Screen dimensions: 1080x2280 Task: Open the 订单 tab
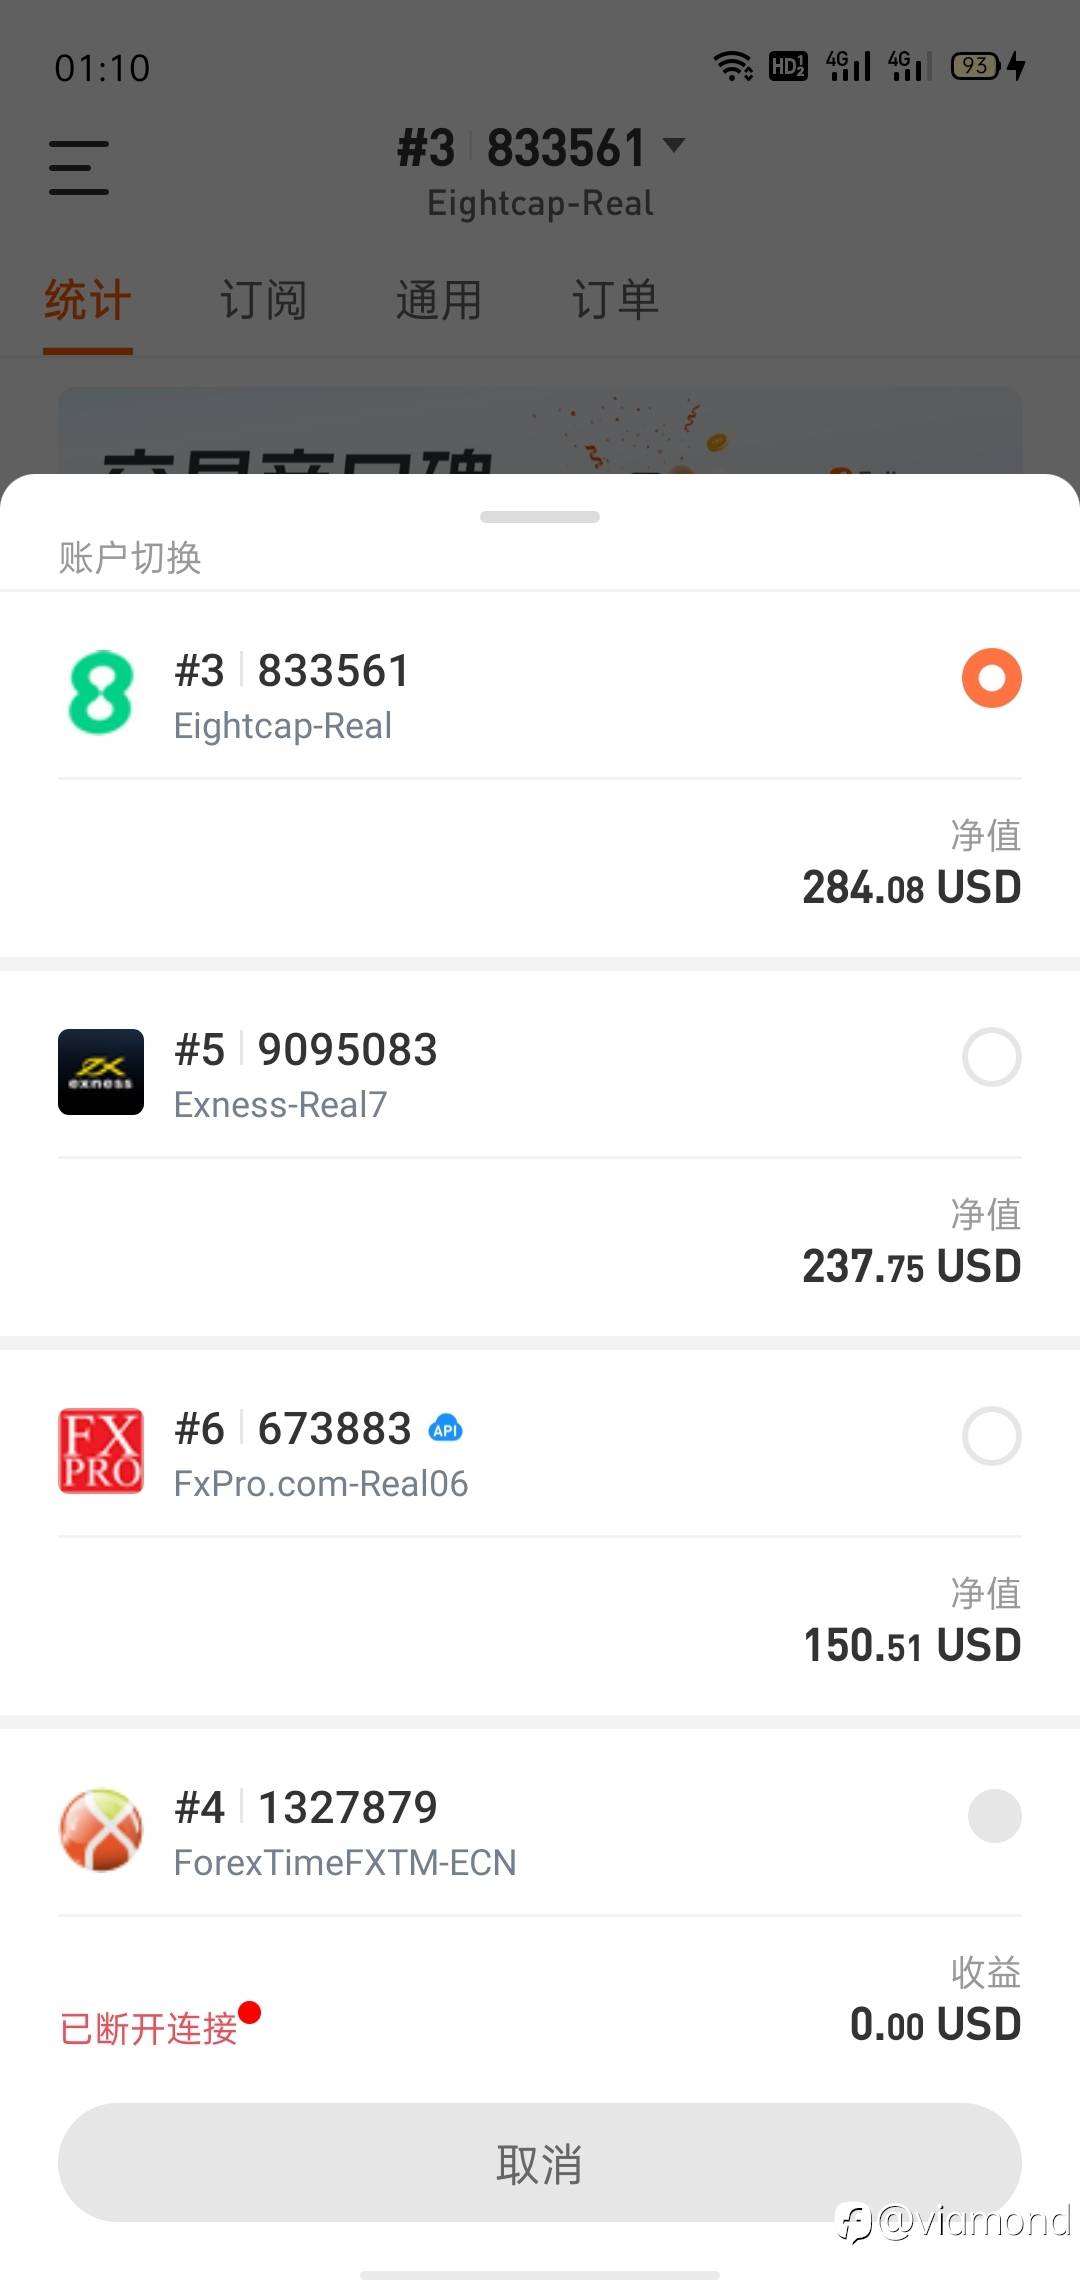pos(615,300)
